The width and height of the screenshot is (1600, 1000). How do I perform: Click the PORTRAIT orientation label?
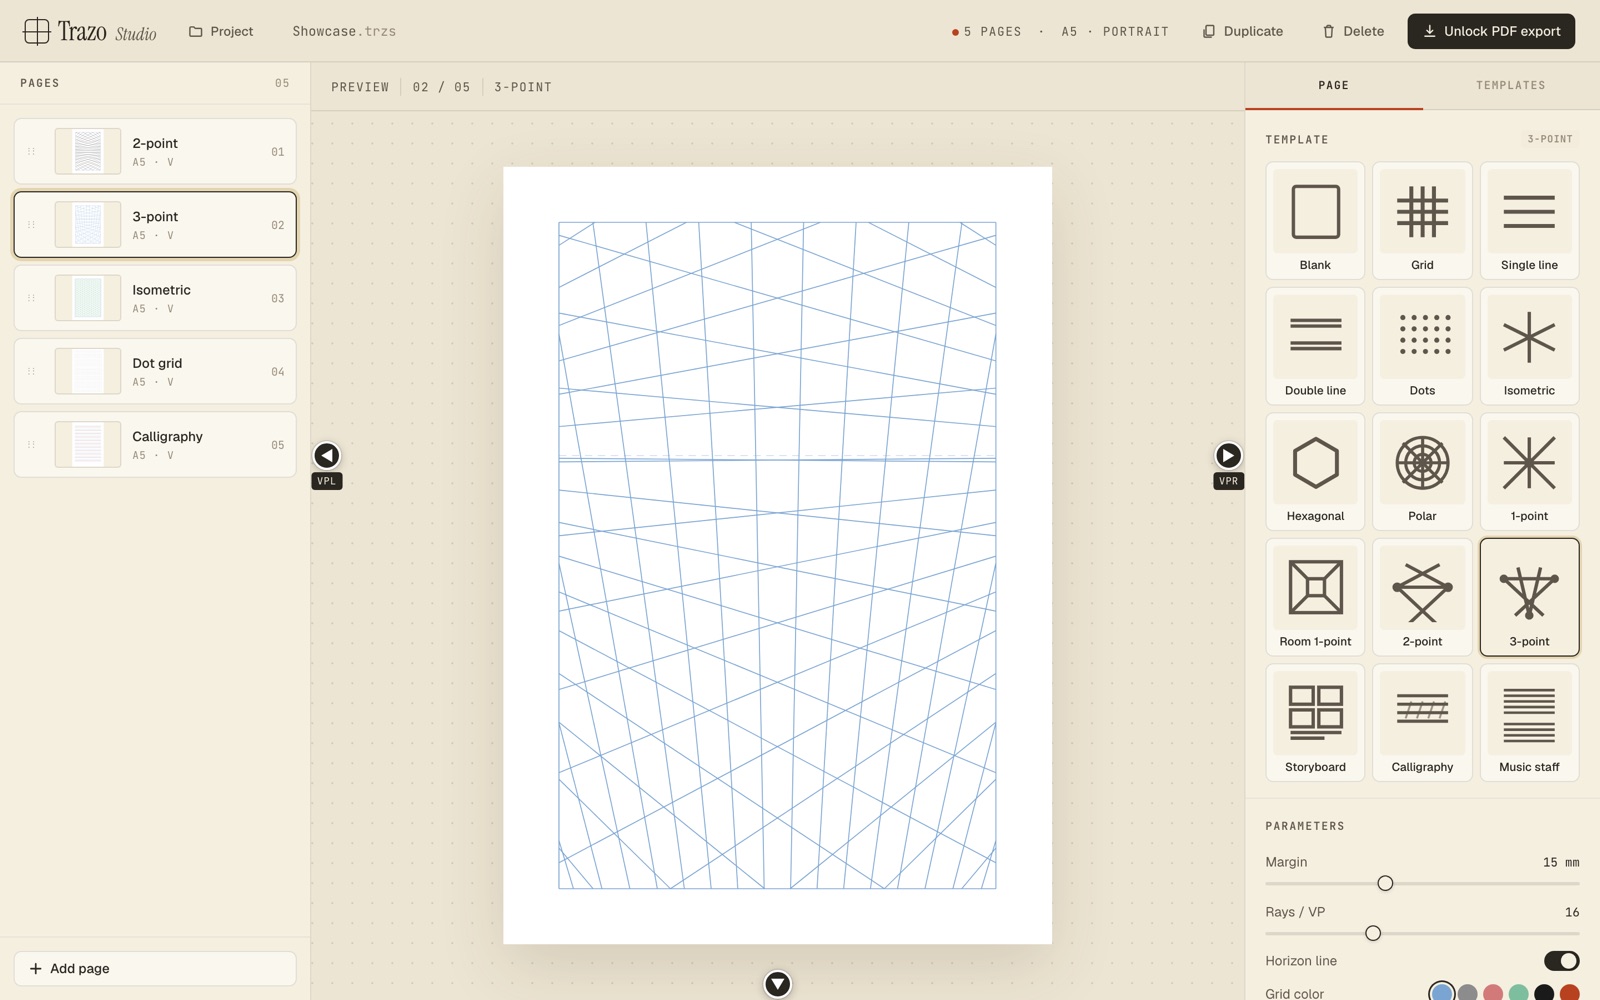[1135, 32]
